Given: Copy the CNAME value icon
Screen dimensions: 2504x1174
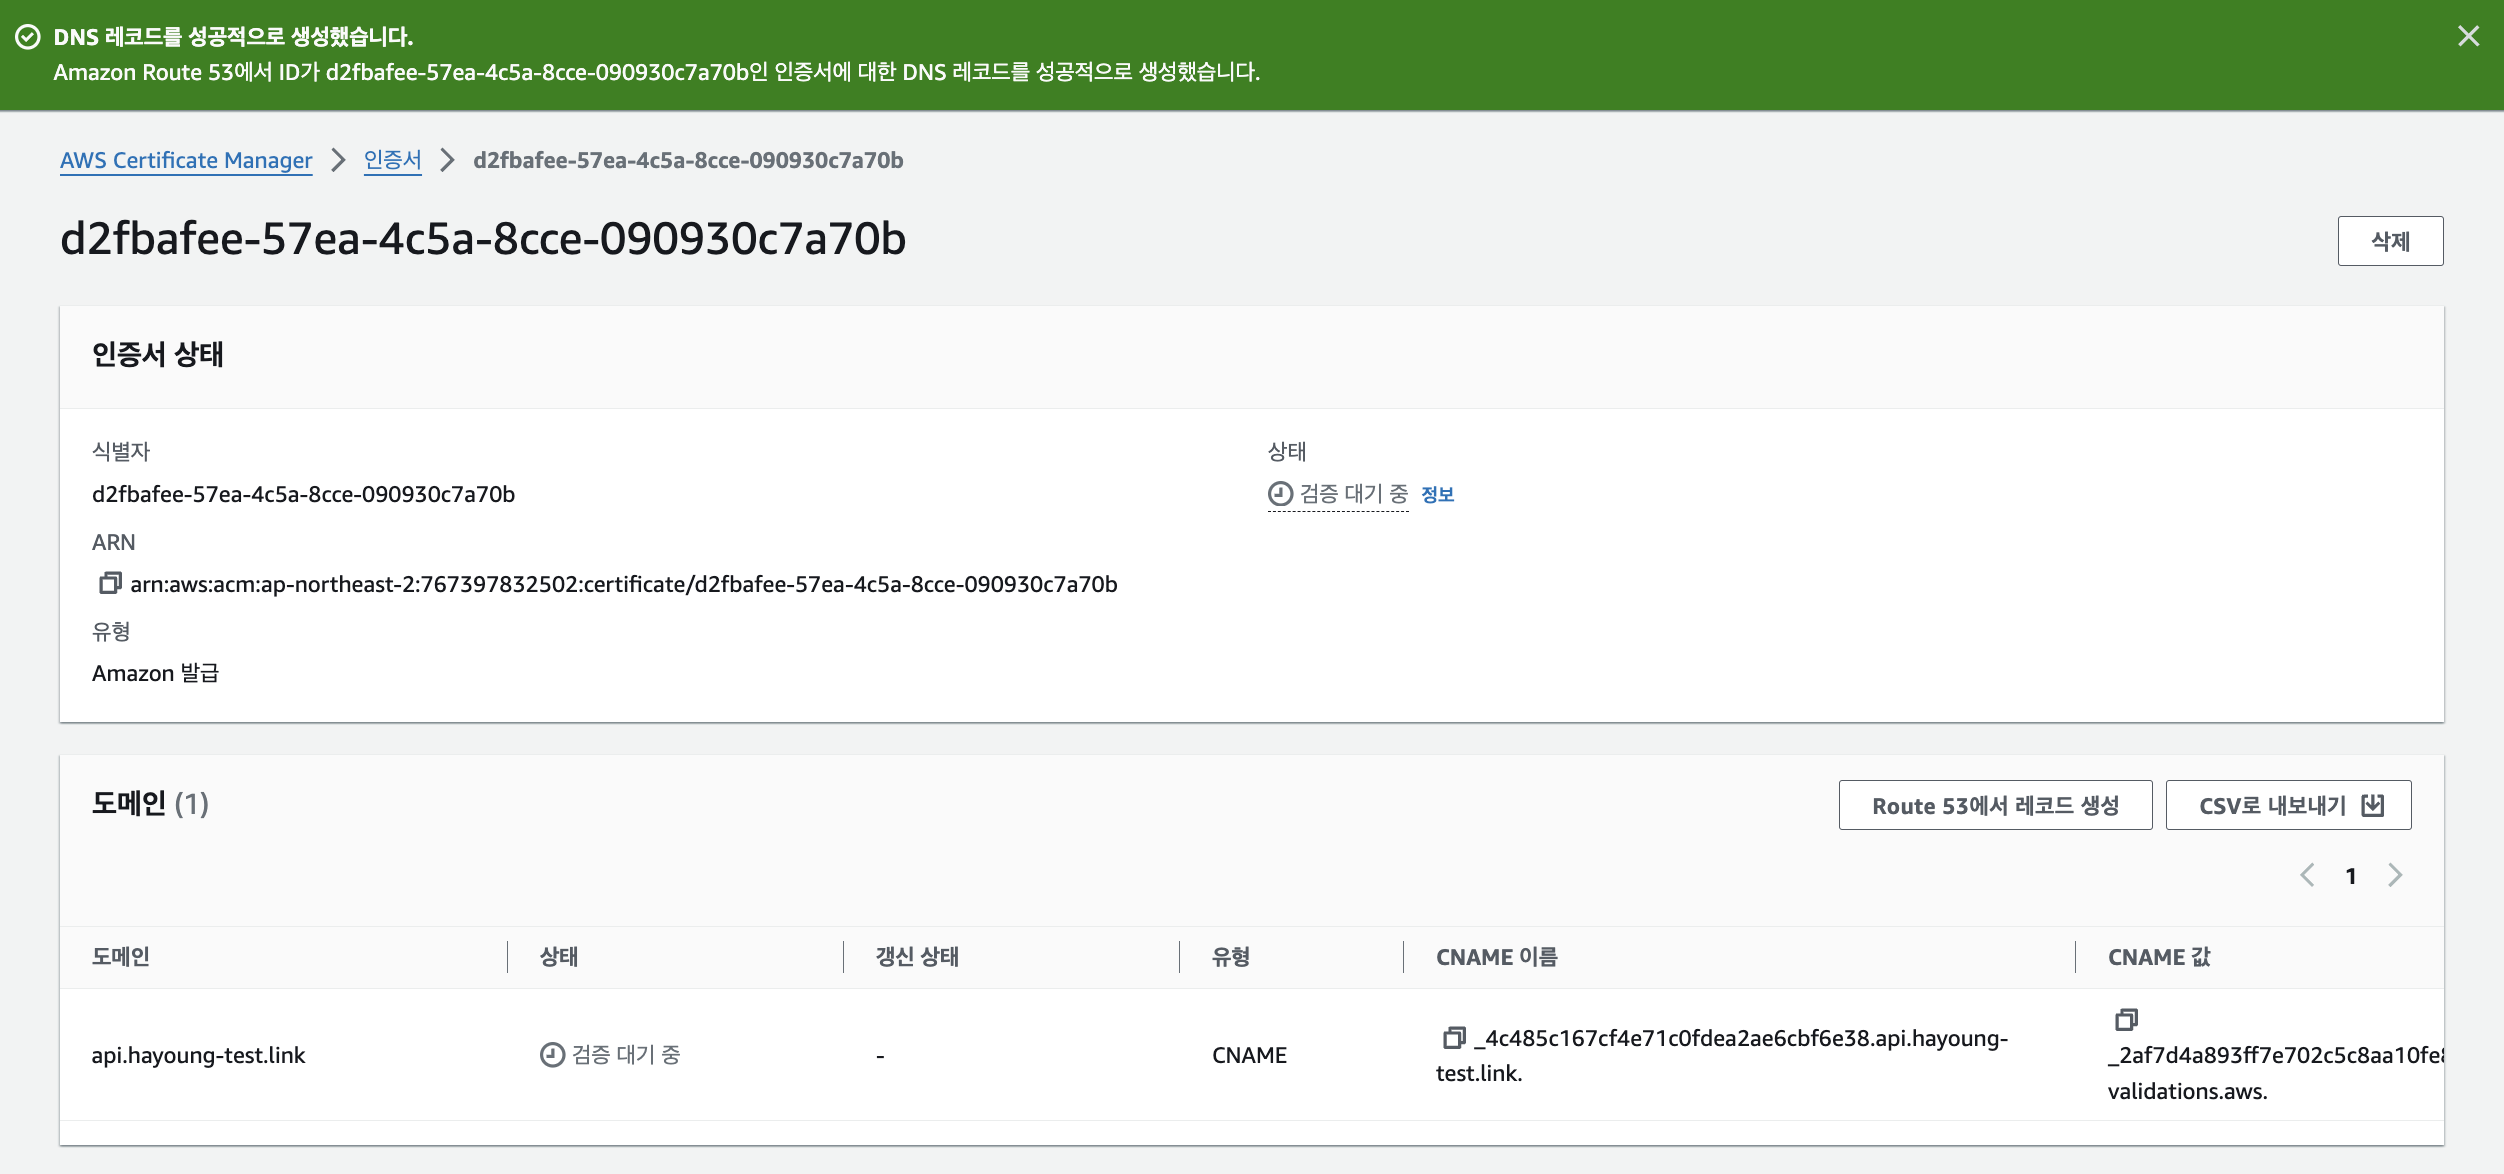Looking at the screenshot, I should pos(2126,1020).
